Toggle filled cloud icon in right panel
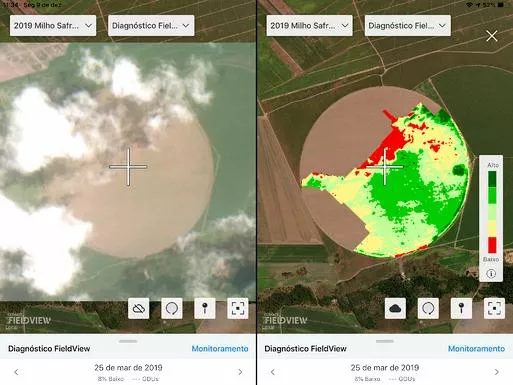Screen dimensions: 513x385 (x=395, y=309)
